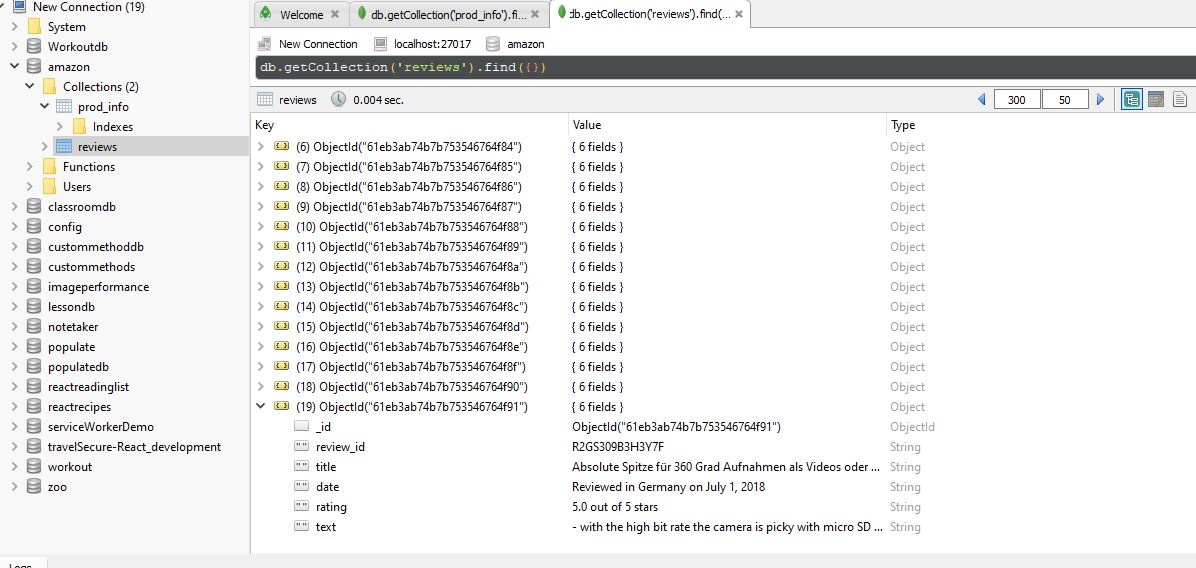Expand the System folder node

(x=14, y=27)
